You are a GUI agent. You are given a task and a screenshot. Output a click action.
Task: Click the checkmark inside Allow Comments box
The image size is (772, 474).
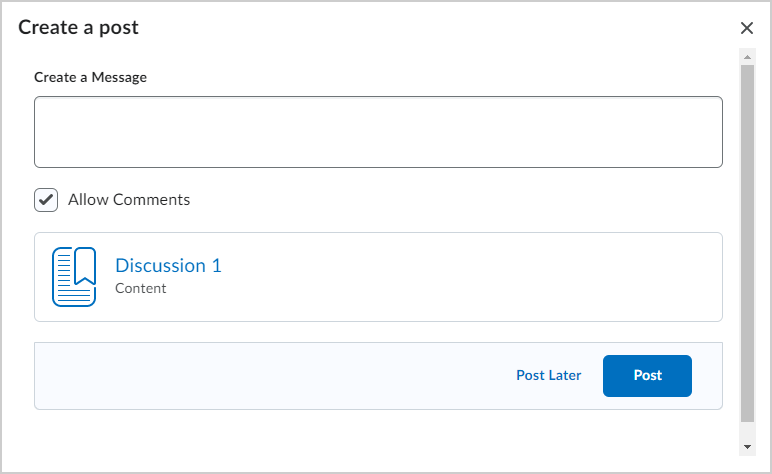pos(46,200)
